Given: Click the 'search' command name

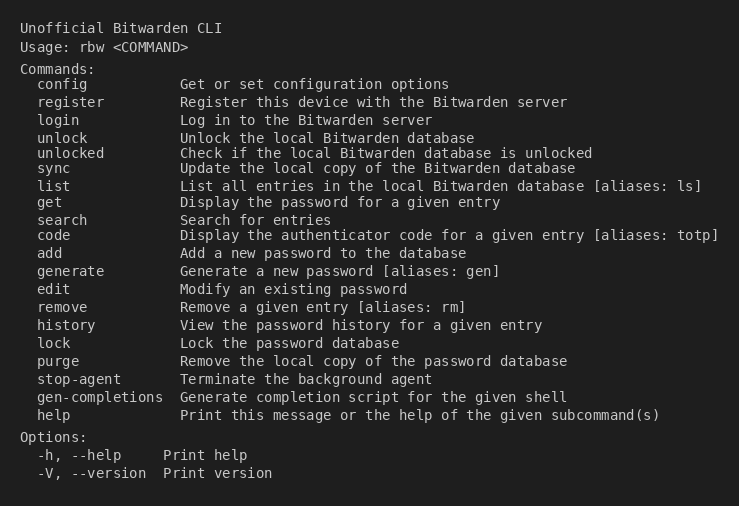Looking at the screenshot, I should (x=62, y=220).
